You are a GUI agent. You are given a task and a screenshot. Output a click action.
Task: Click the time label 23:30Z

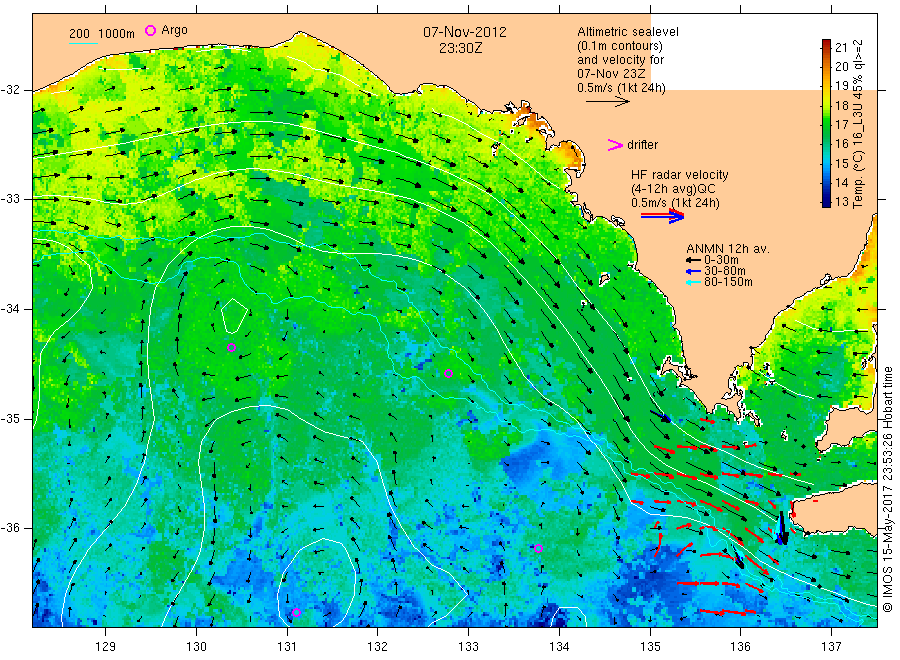[461, 48]
